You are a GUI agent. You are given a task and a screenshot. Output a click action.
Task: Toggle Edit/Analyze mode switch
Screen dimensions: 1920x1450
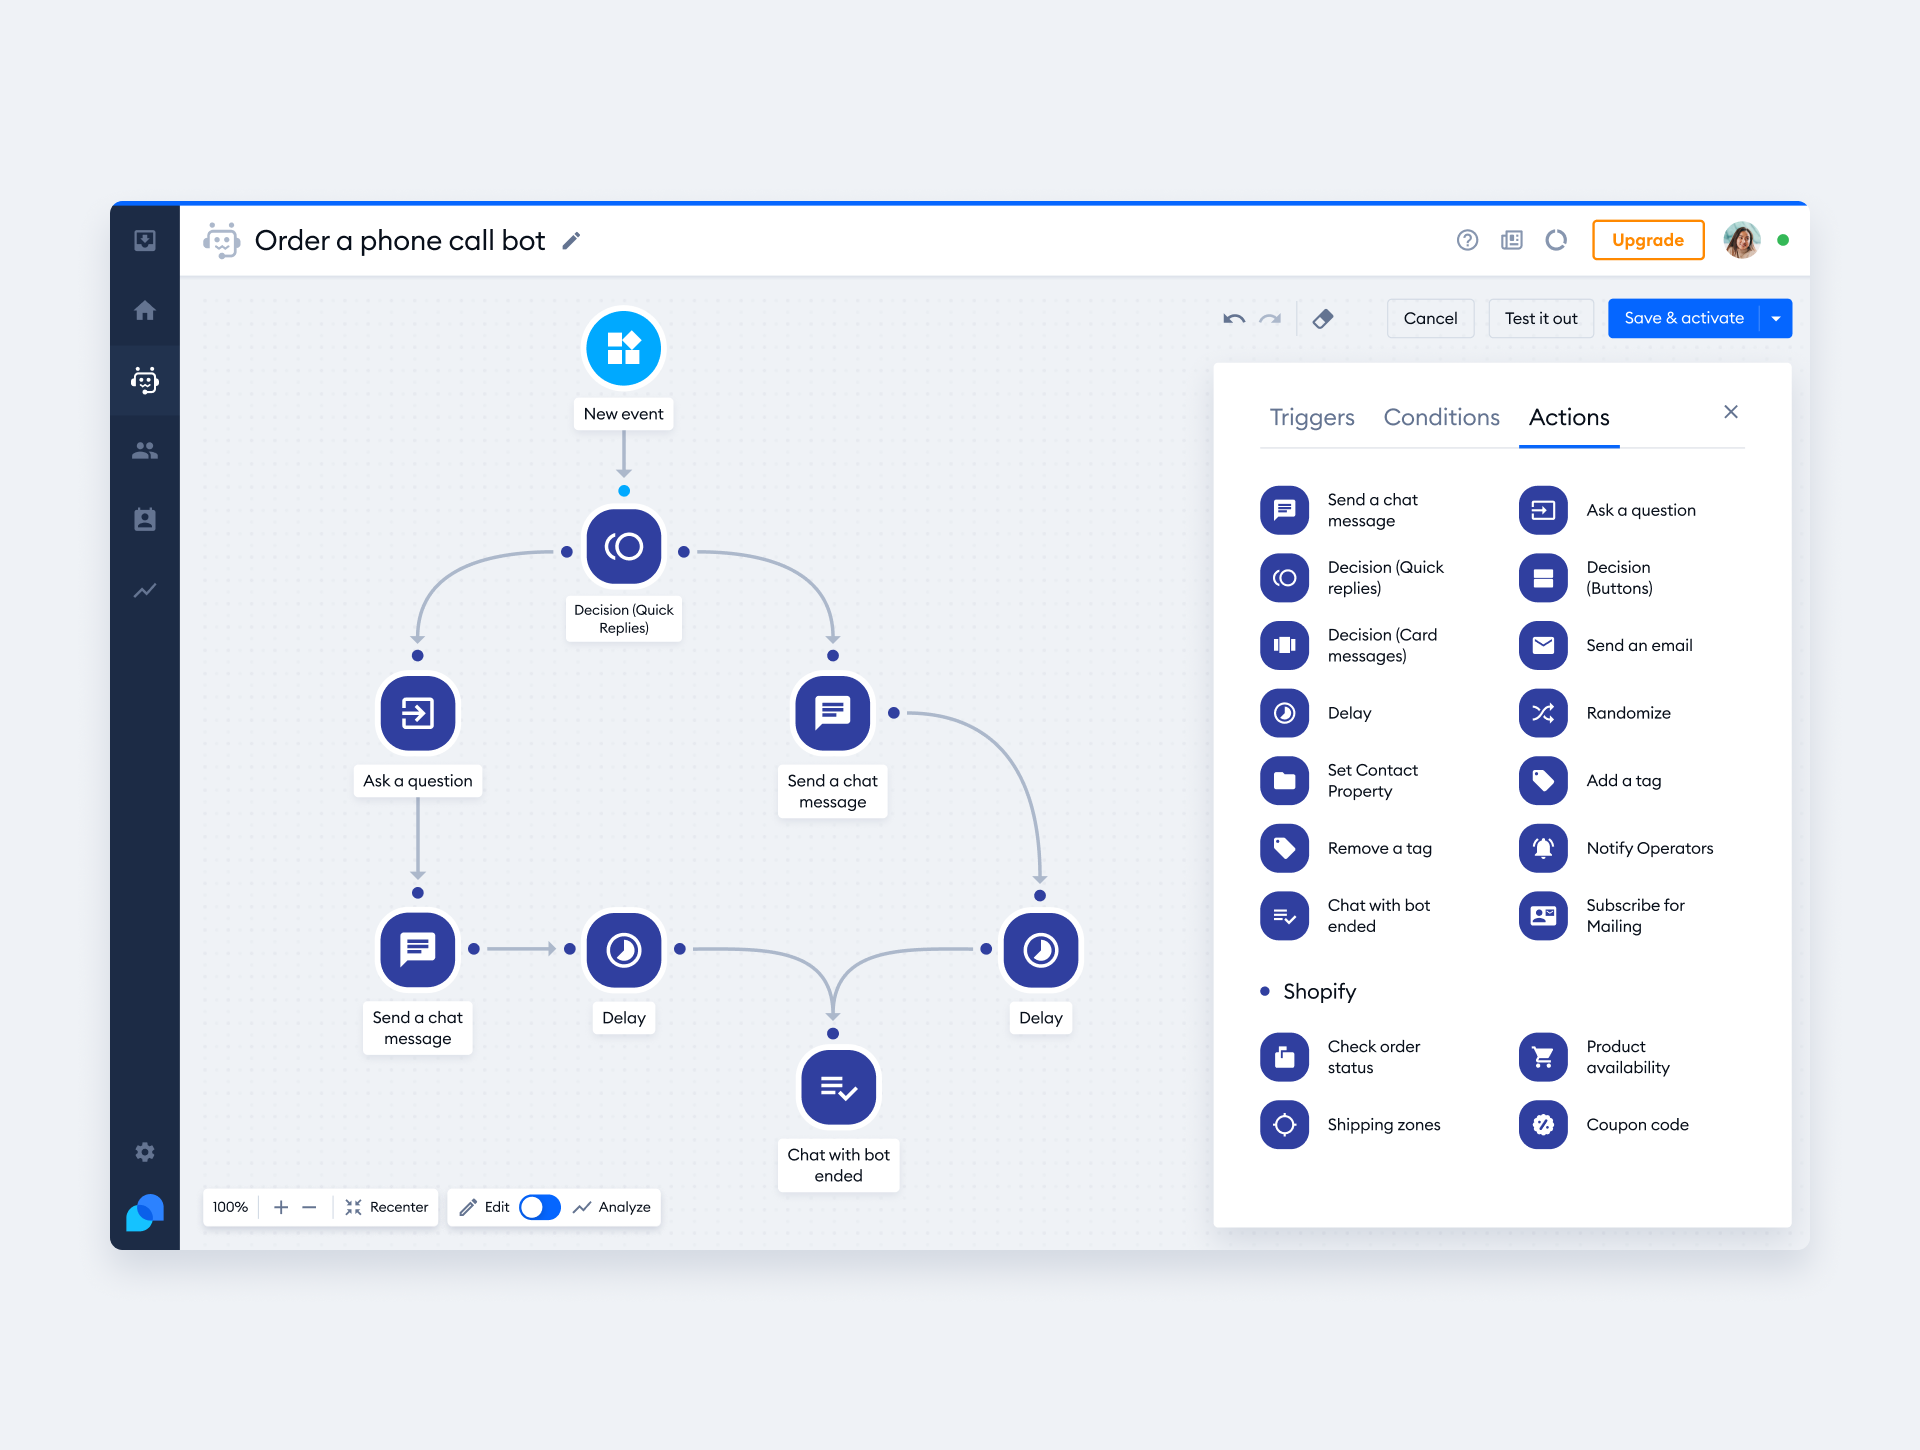click(x=539, y=1207)
